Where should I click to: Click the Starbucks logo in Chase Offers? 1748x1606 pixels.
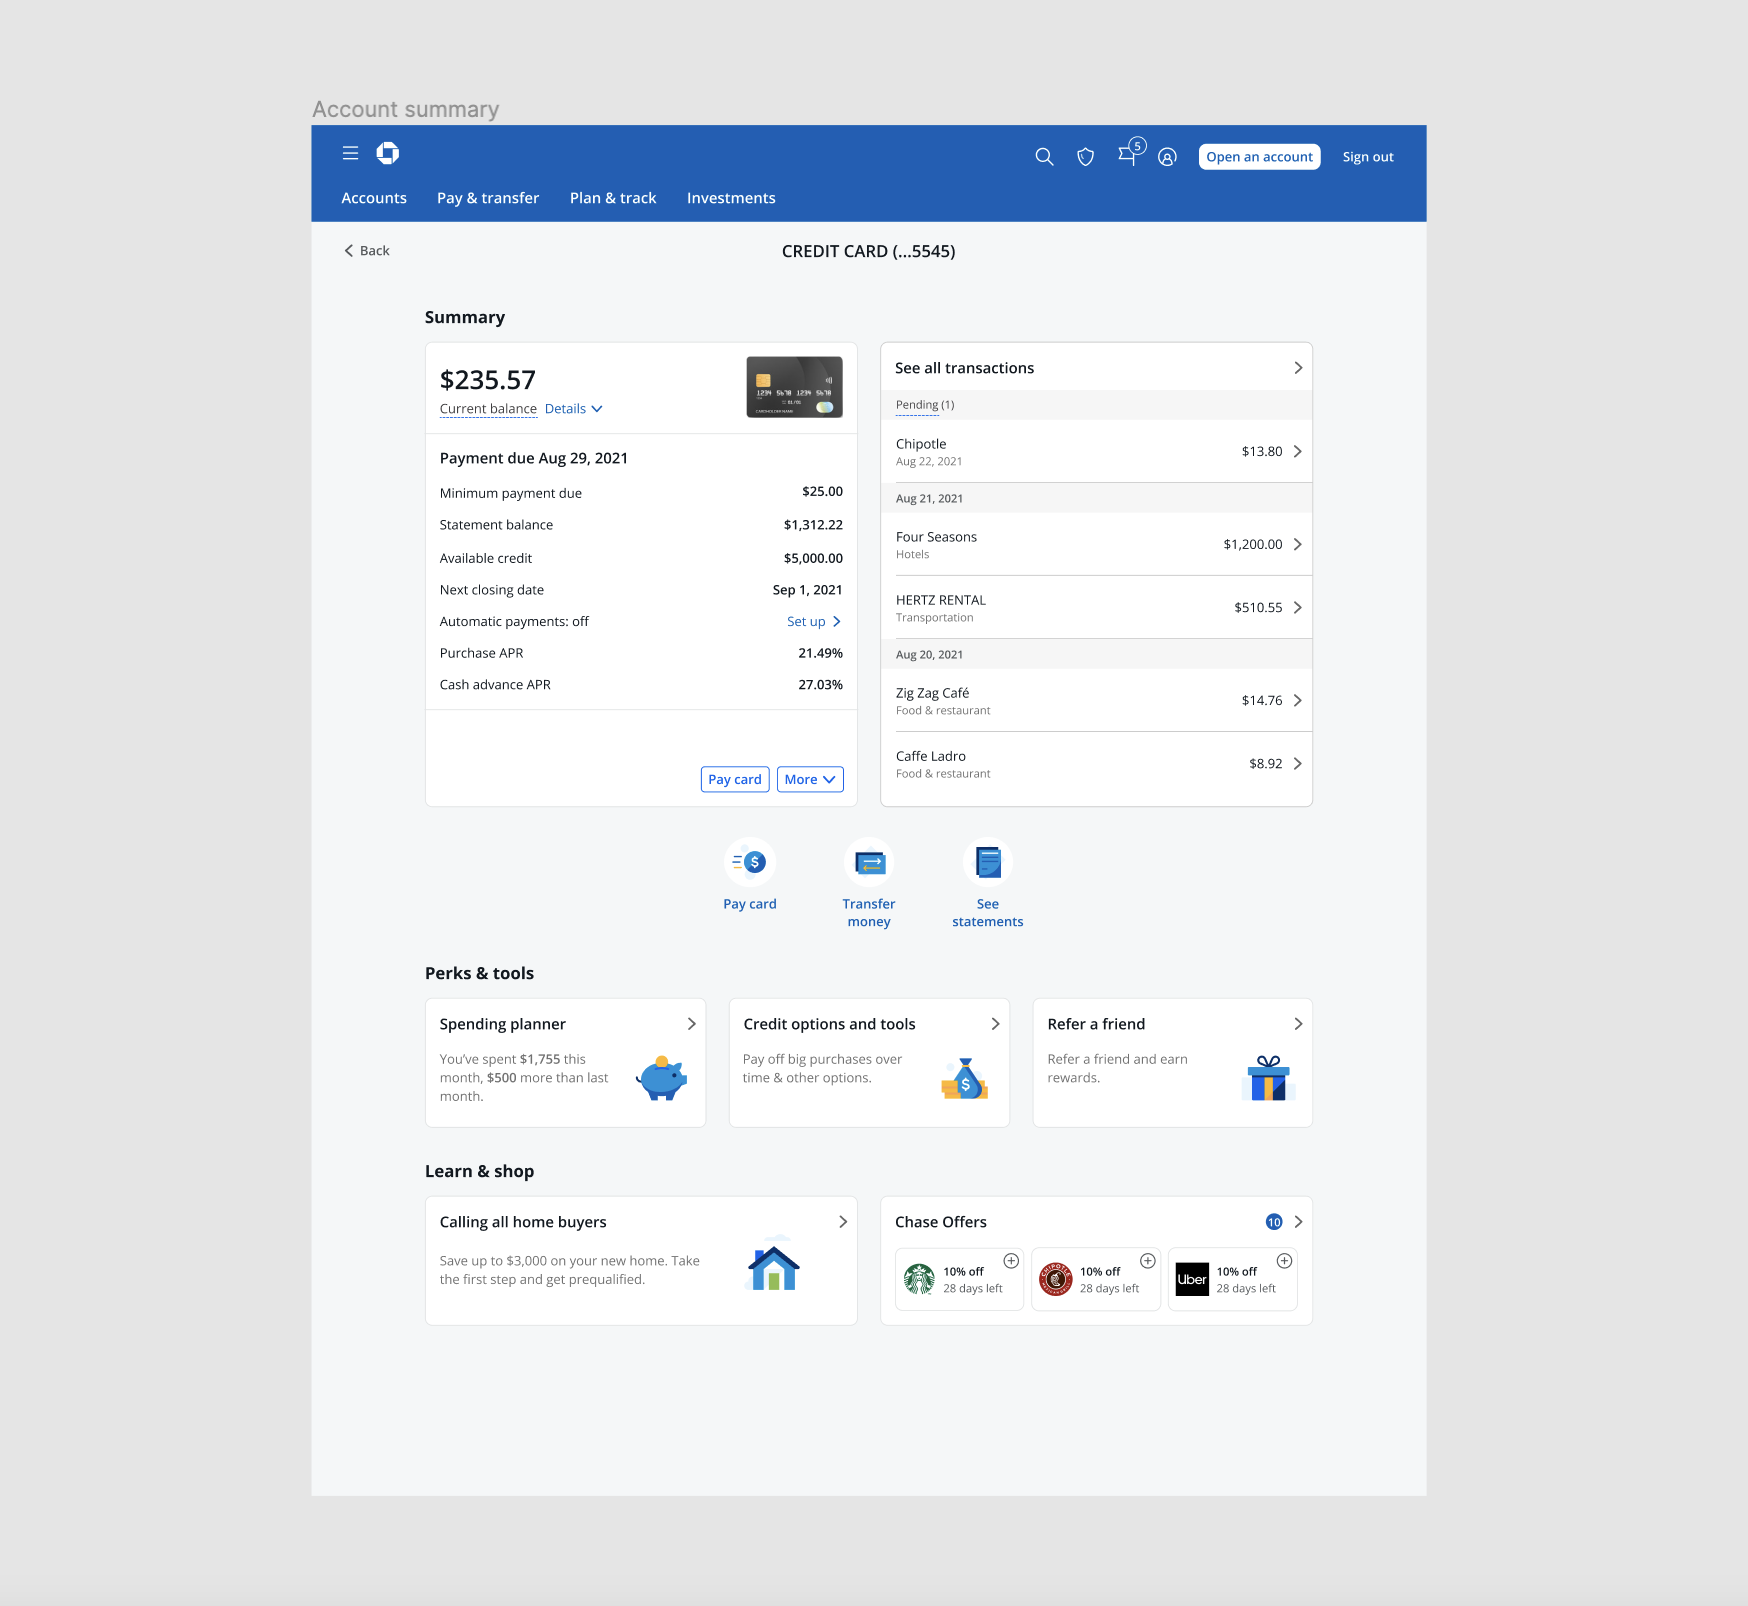click(919, 1279)
